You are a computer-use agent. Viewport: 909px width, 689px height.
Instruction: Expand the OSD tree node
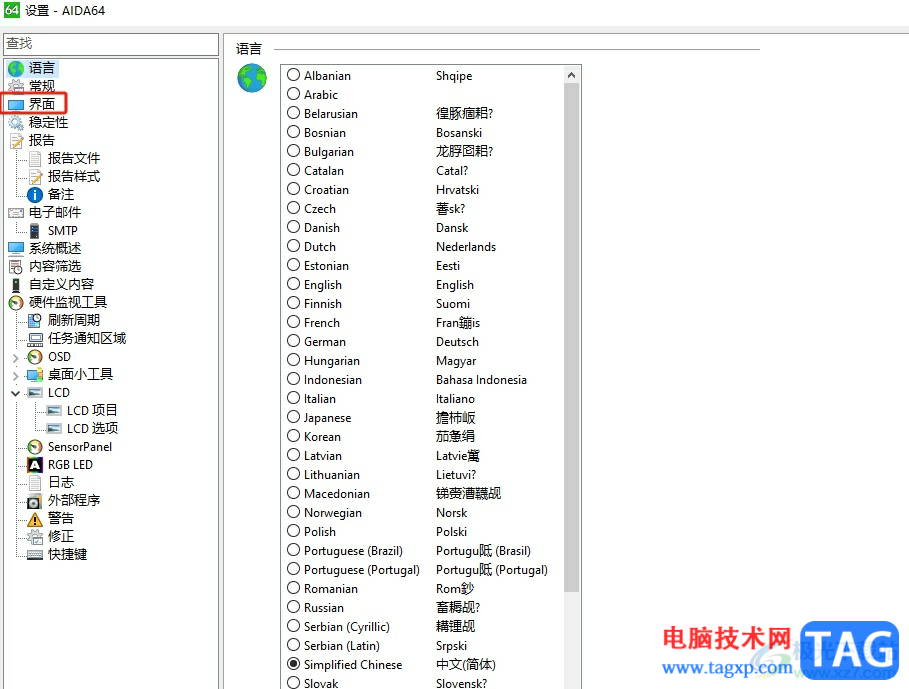click(x=16, y=358)
